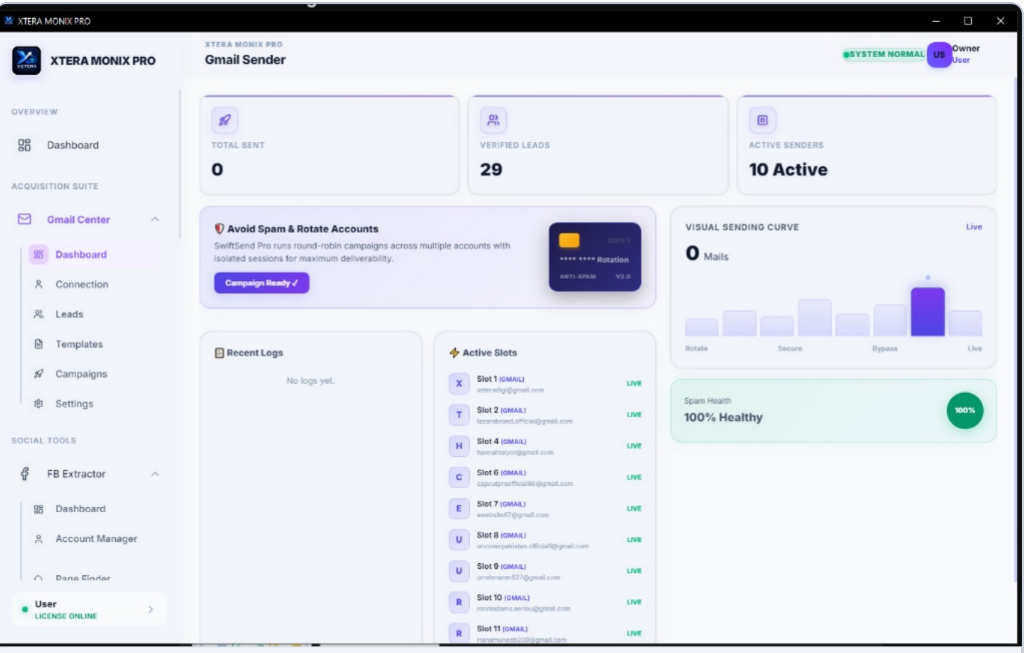Click the '10 Active' senders value
Screen dimensions: 1032x653
coord(788,170)
